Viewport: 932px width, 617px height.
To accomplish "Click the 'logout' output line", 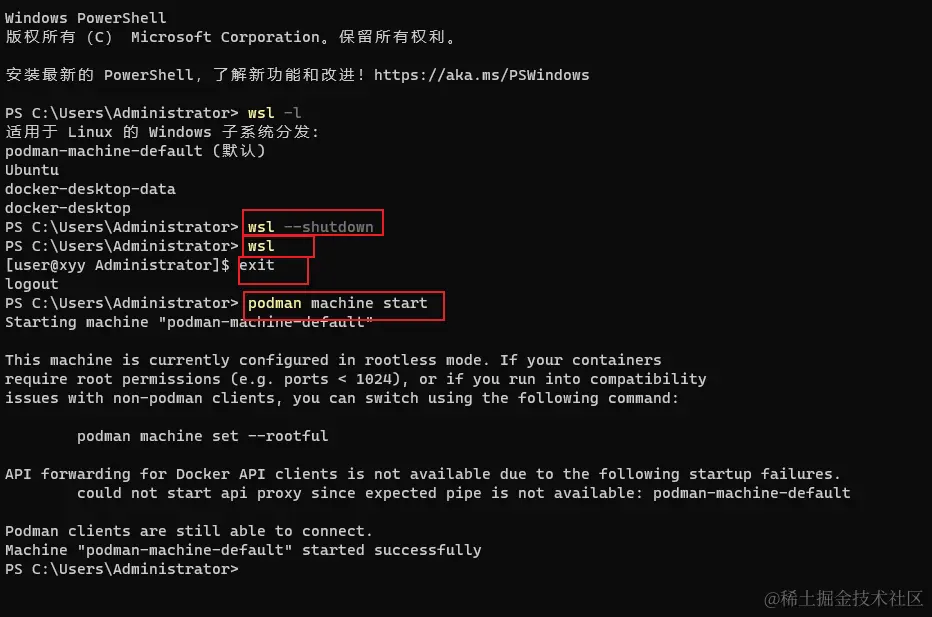I will click(32, 284).
